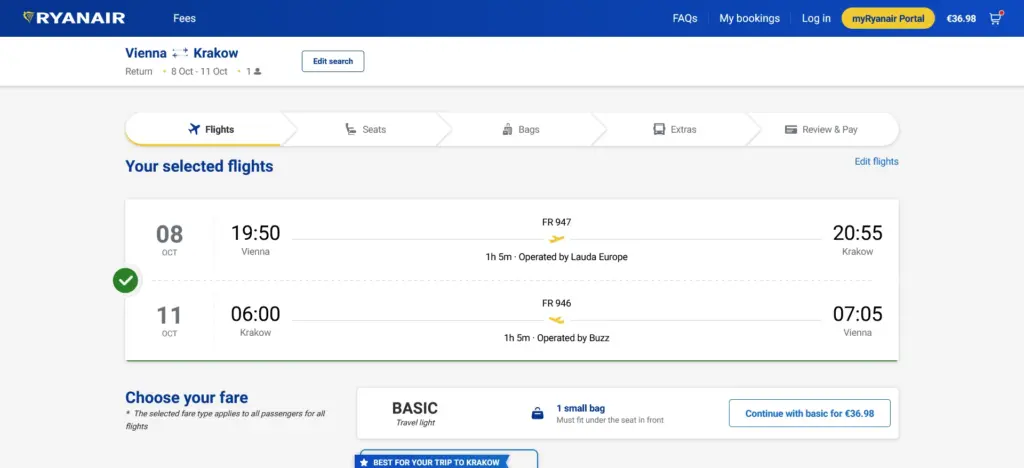This screenshot has width=1024, height=468.
Task: Continue with basic for €36.98
Action: [810, 413]
